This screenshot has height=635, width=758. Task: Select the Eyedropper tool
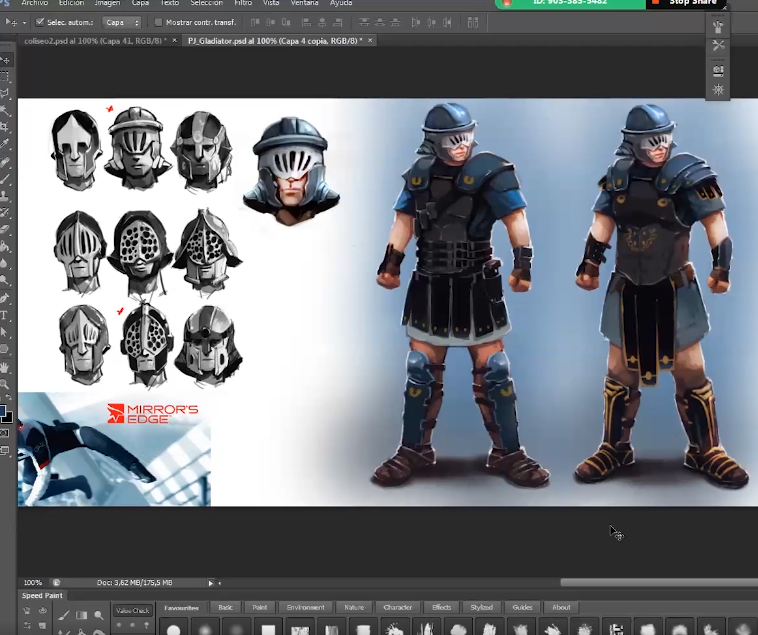click(x=5, y=144)
